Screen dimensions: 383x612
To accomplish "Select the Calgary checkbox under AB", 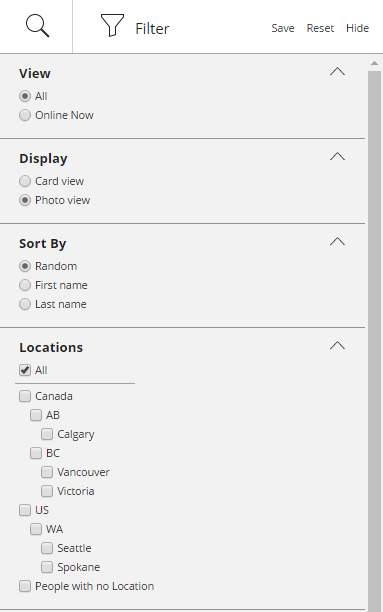I will (47, 434).
